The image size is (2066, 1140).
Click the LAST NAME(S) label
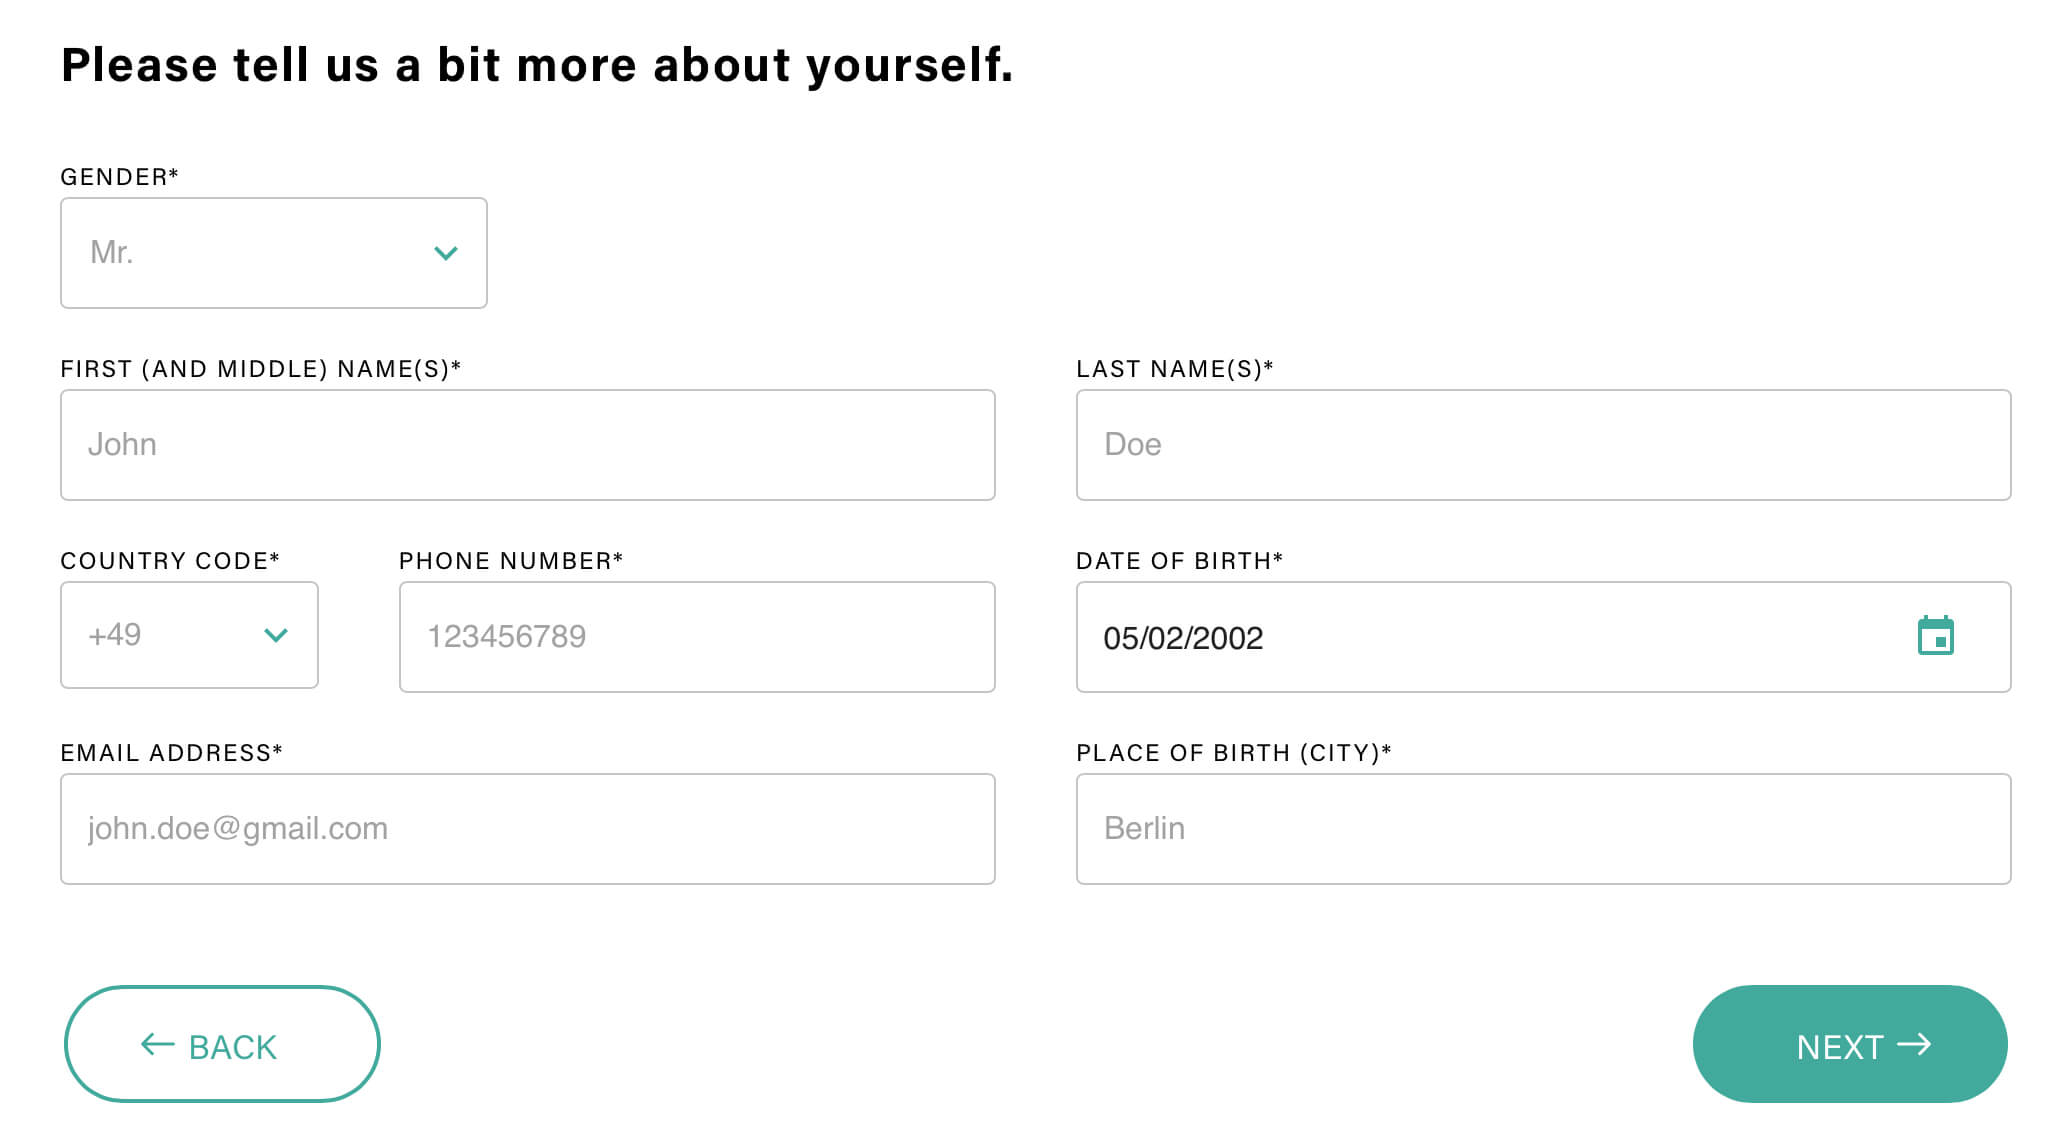[1174, 369]
